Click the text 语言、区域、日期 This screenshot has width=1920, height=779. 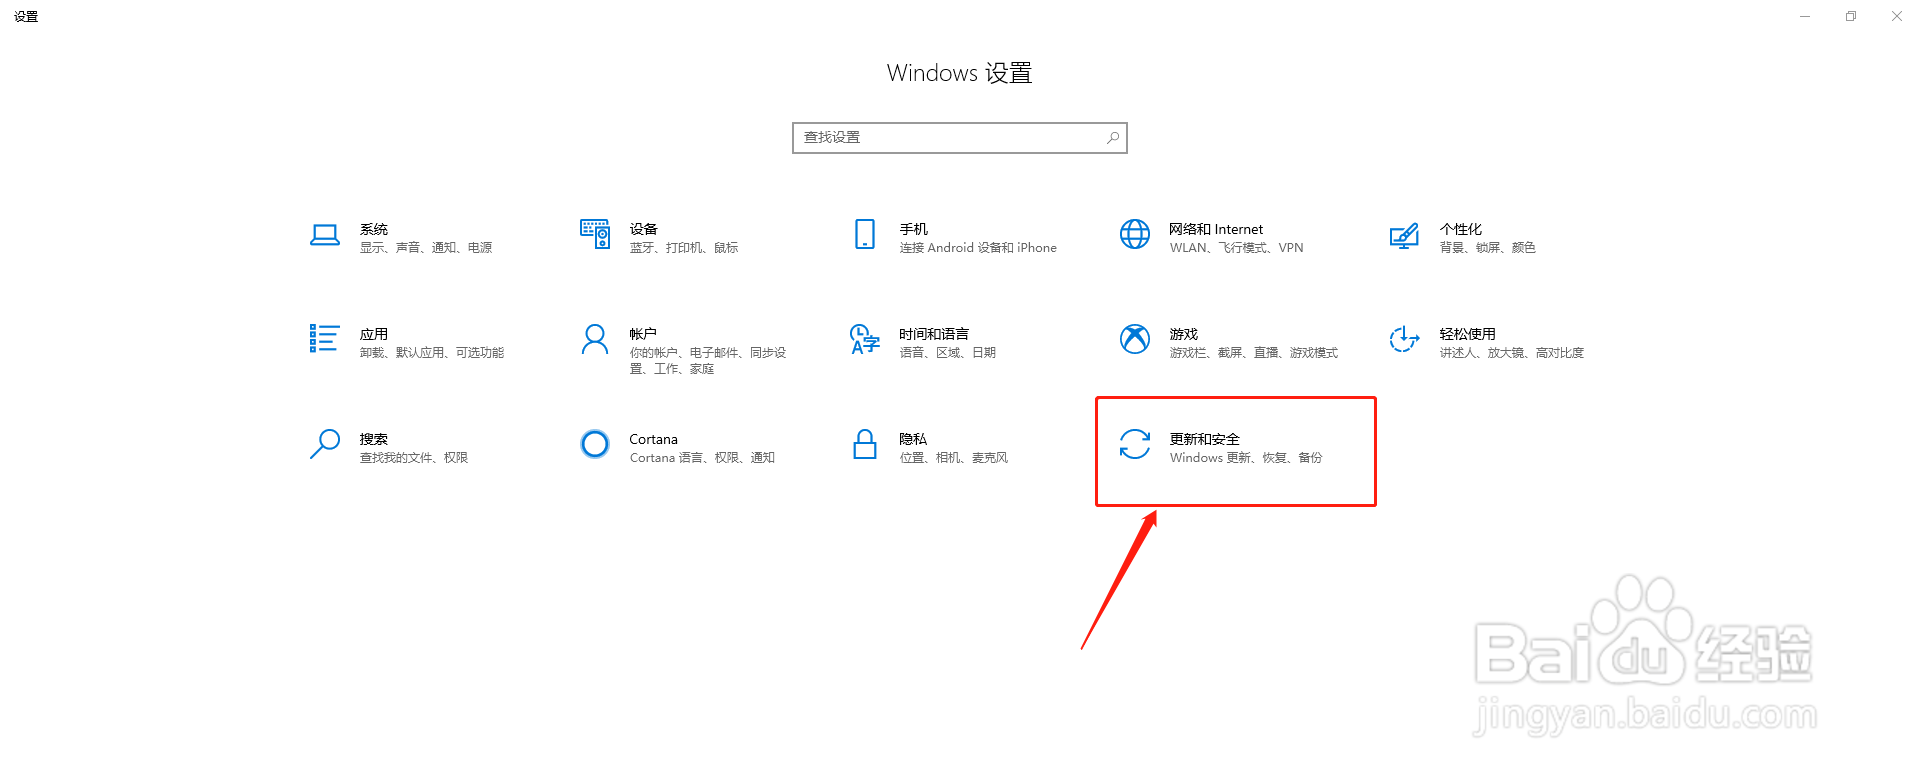[x=948, y=353]
